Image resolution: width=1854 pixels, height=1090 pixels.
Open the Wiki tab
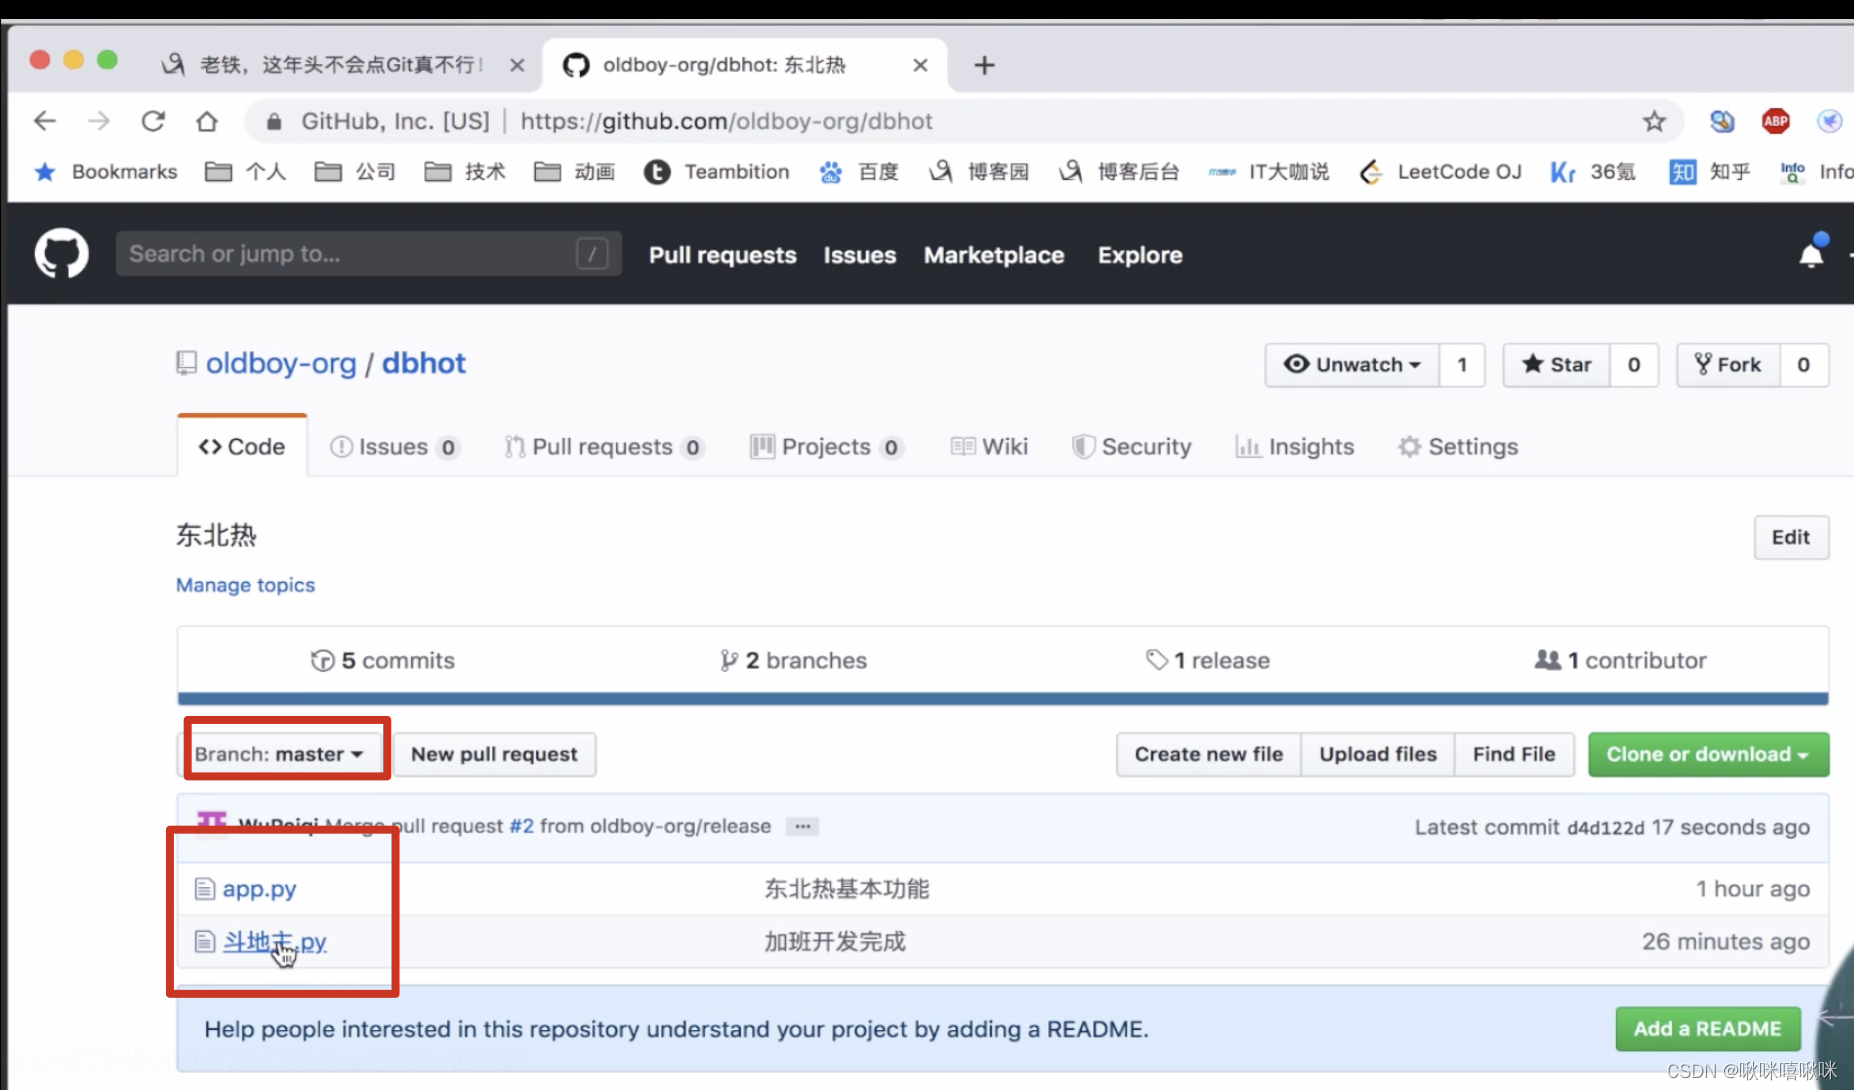[x=989, y=447]
